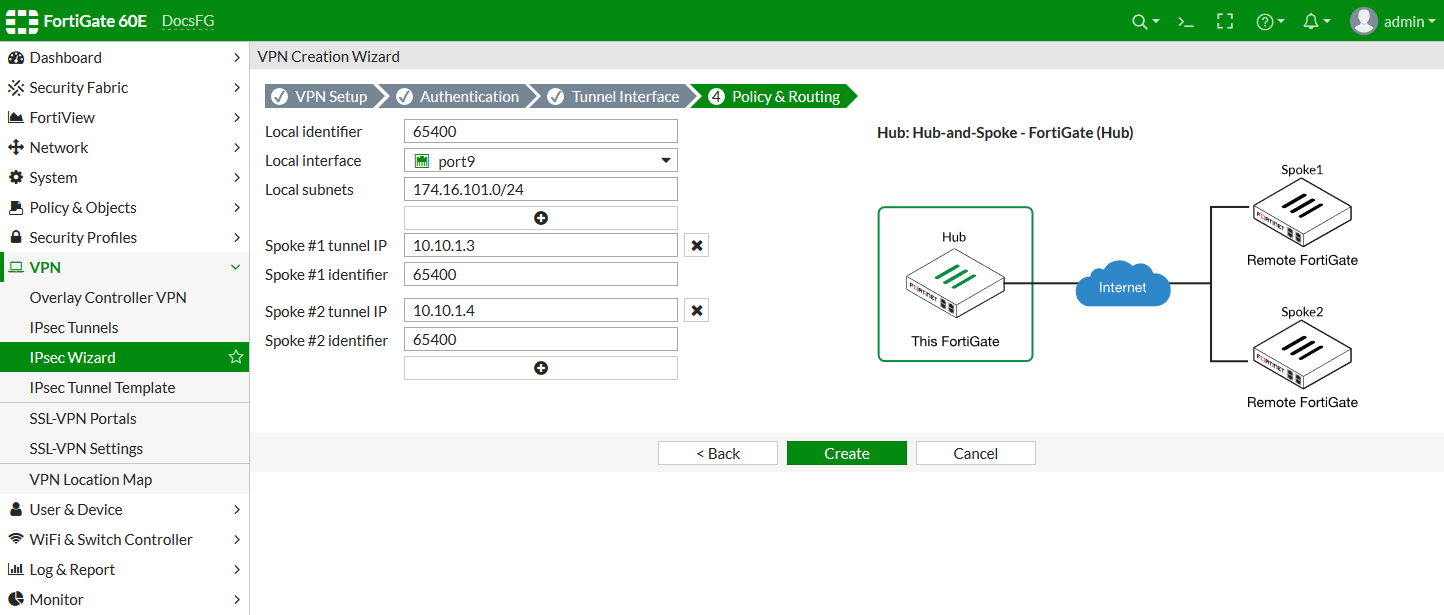The height and width of the screenshot is (615, 1444).
Task: Click the Security Profiles lock icon
Action: coord(15,238)
